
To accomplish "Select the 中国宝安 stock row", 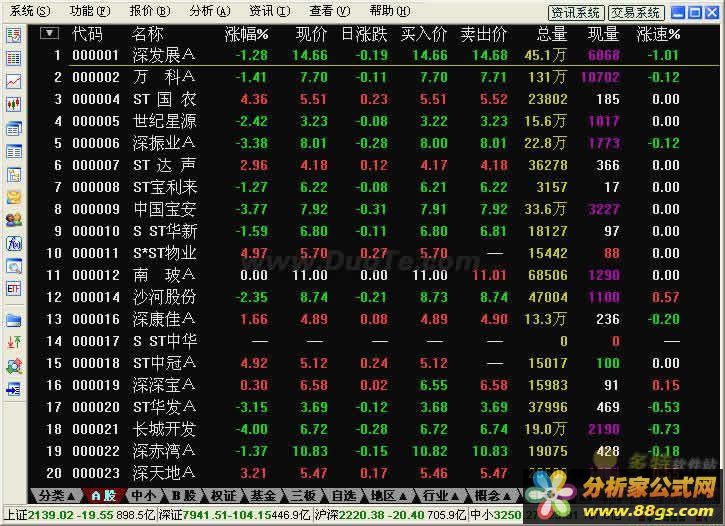I will (375, 209).
